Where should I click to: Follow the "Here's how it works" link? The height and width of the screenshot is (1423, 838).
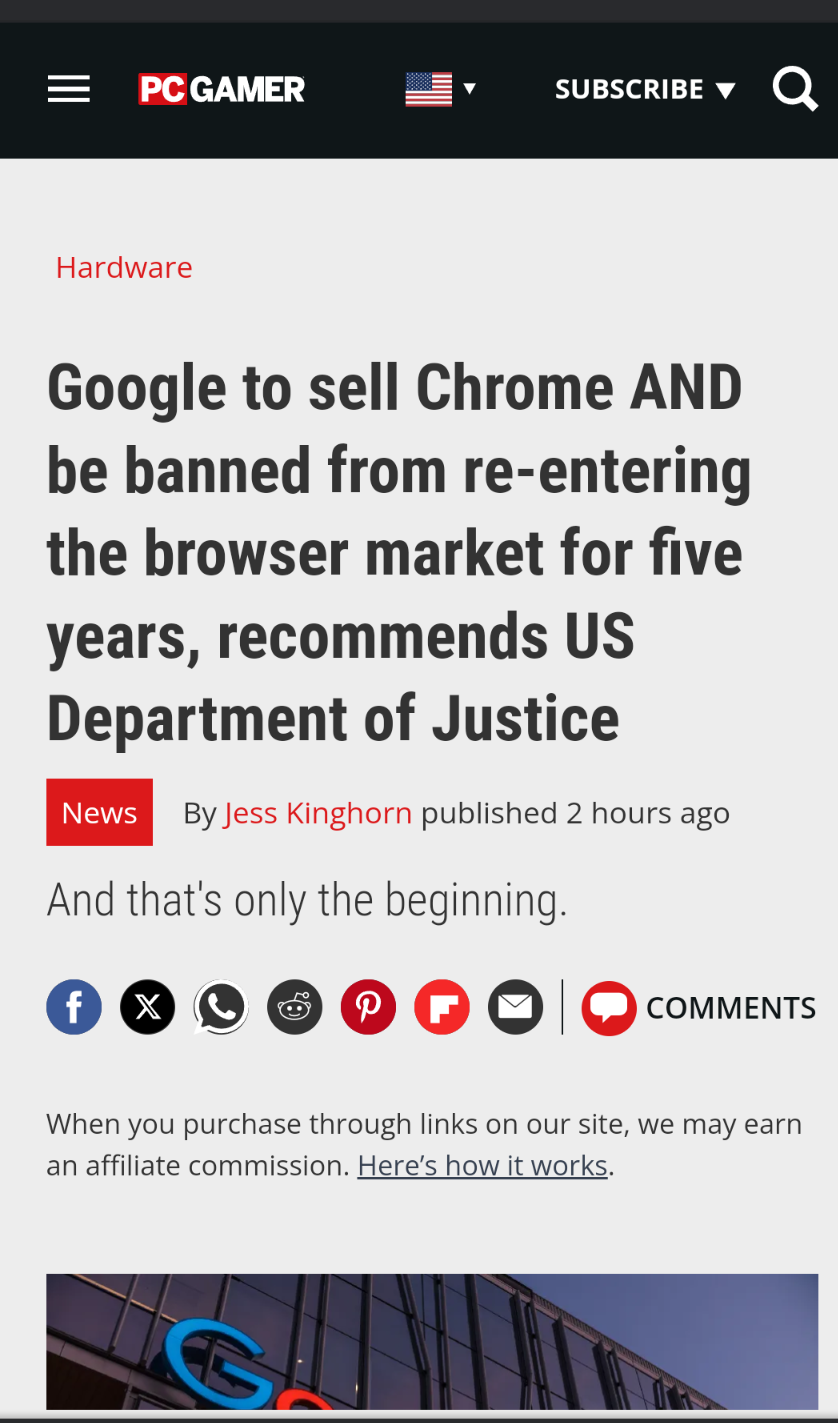(483, 1165)
